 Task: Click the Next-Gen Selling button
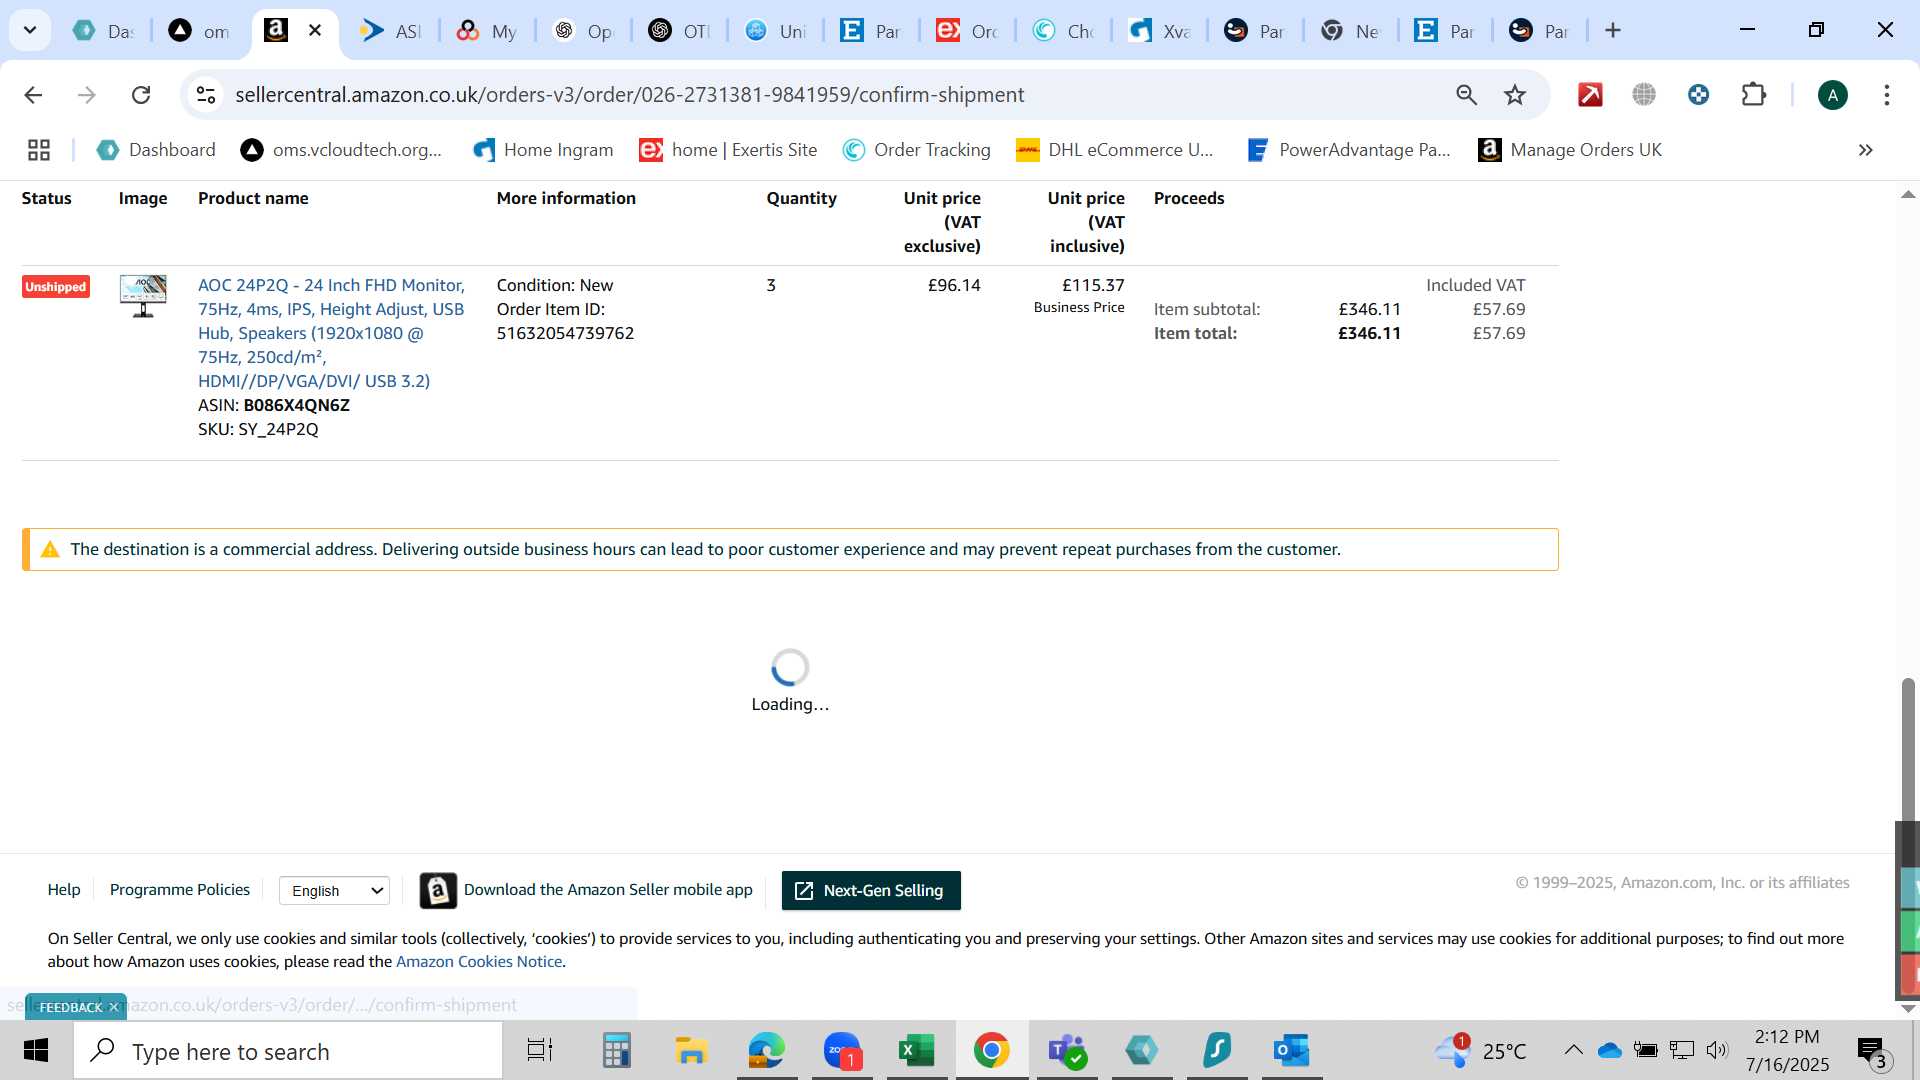pyautogui.click(x=871, y=891)
